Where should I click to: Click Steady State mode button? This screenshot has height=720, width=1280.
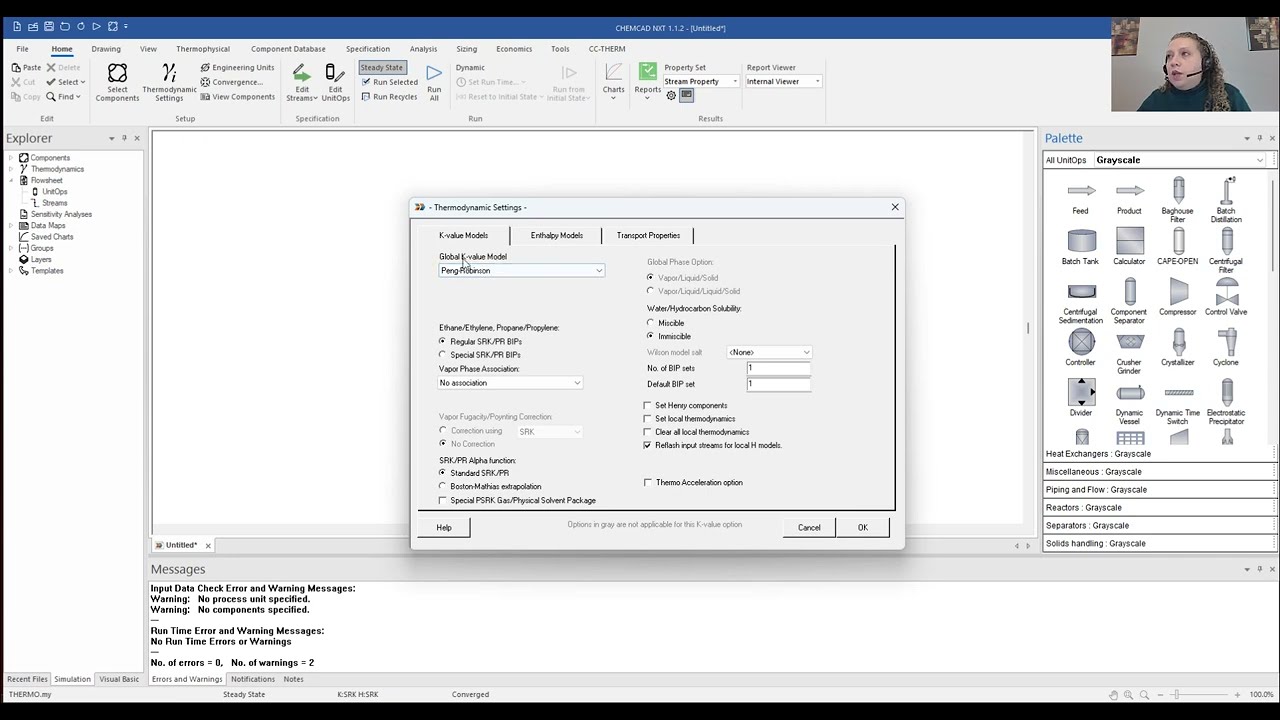pyautogui.click(x=381, y=68)
